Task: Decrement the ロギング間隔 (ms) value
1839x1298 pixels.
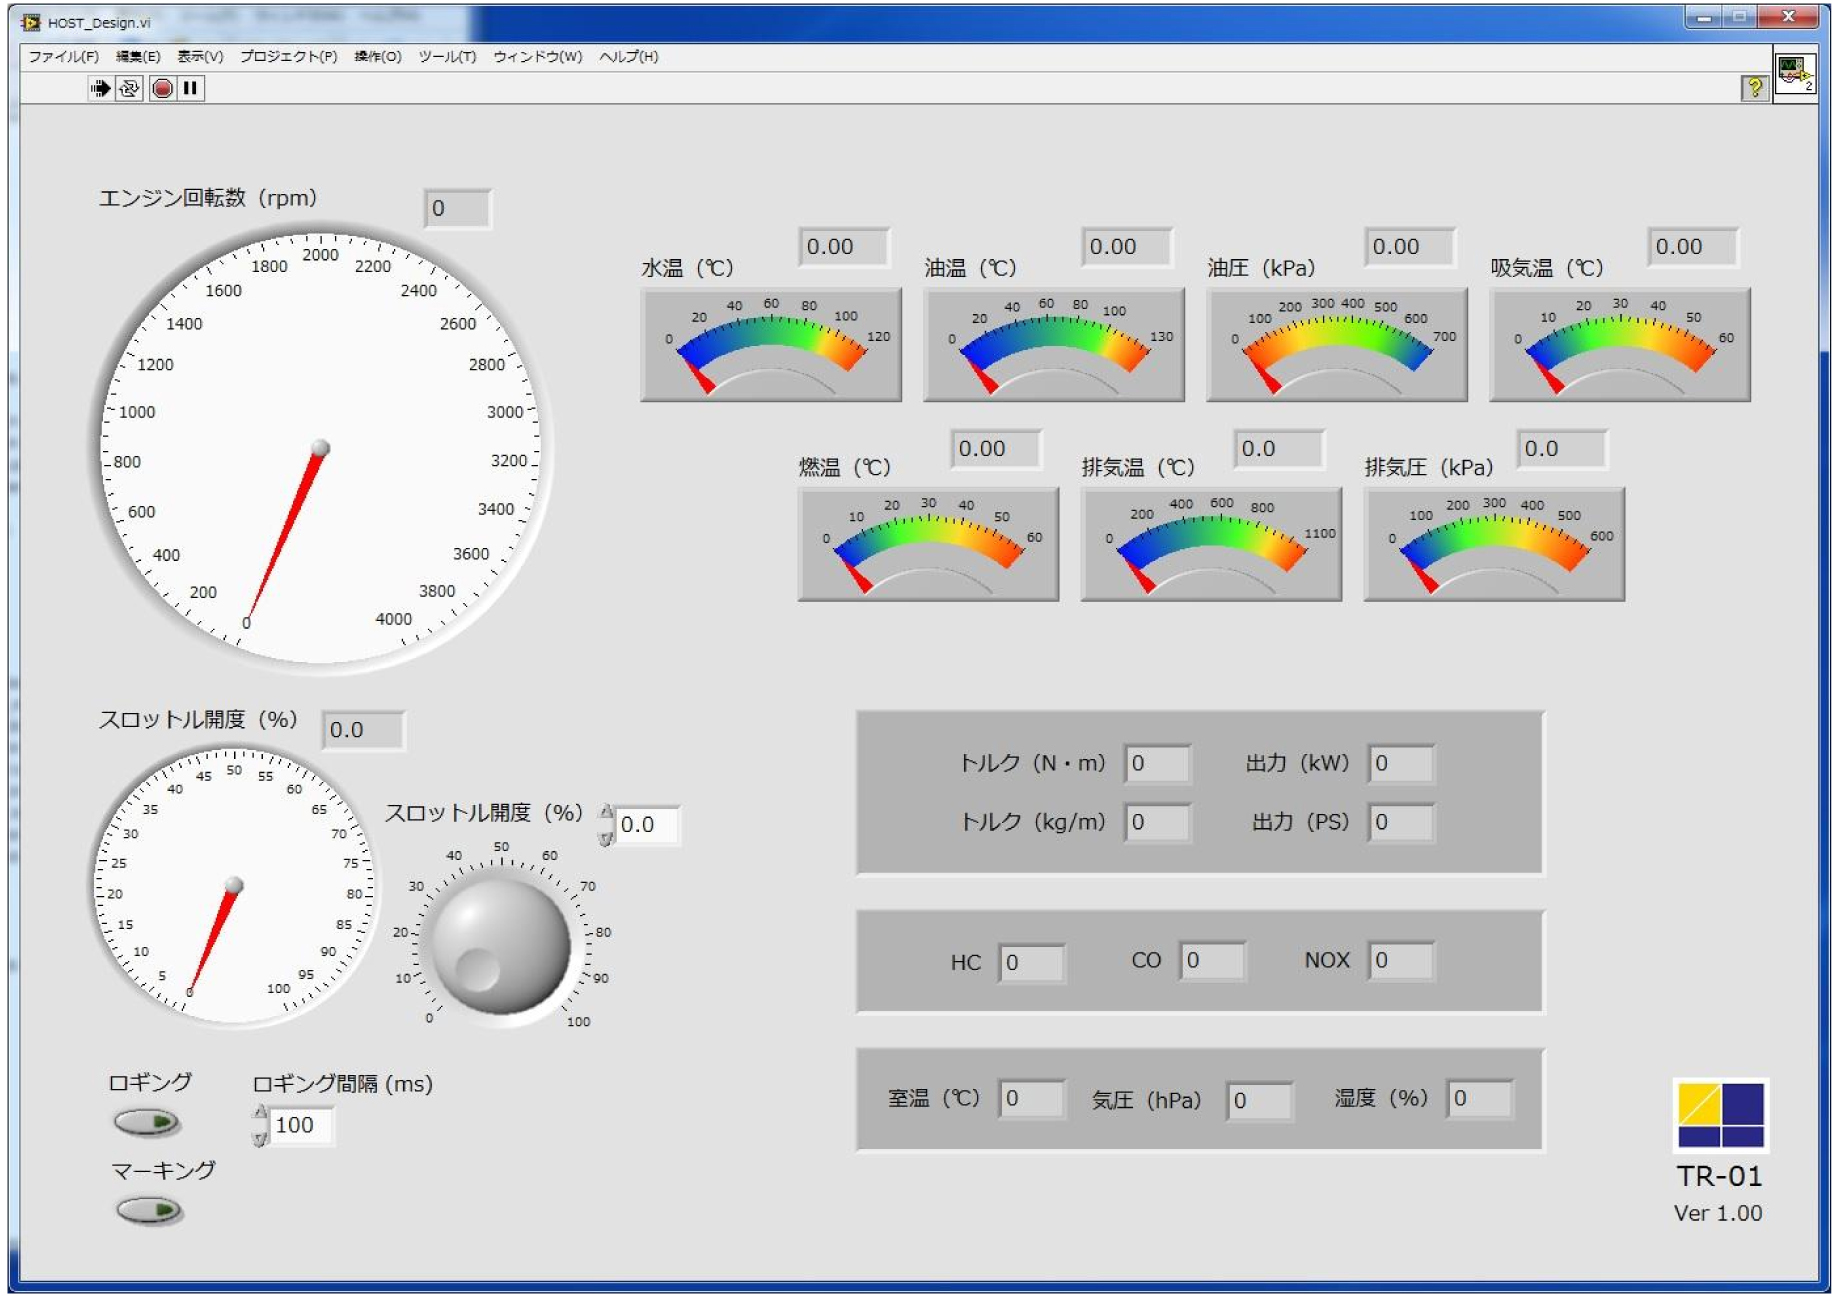Action: pos(260,1138)
